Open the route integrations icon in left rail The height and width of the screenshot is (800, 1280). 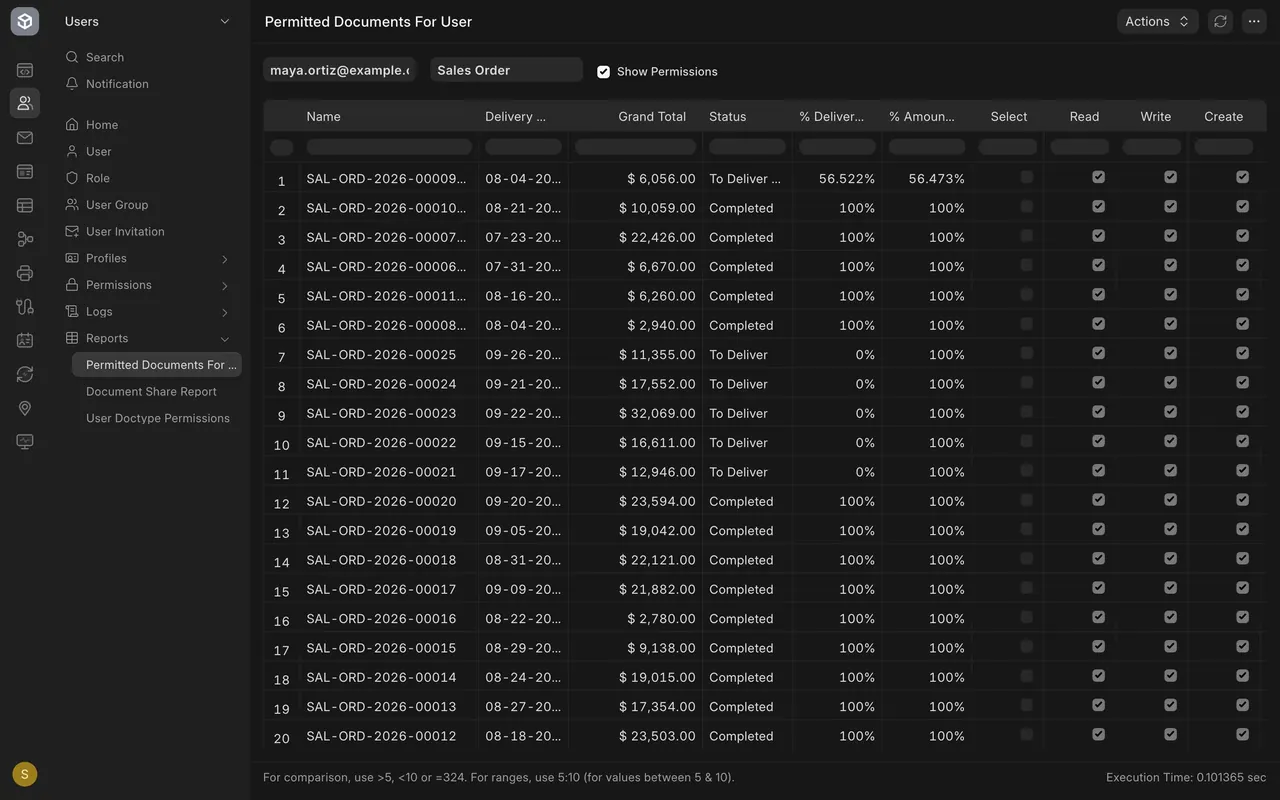click(x=25, y=307)
